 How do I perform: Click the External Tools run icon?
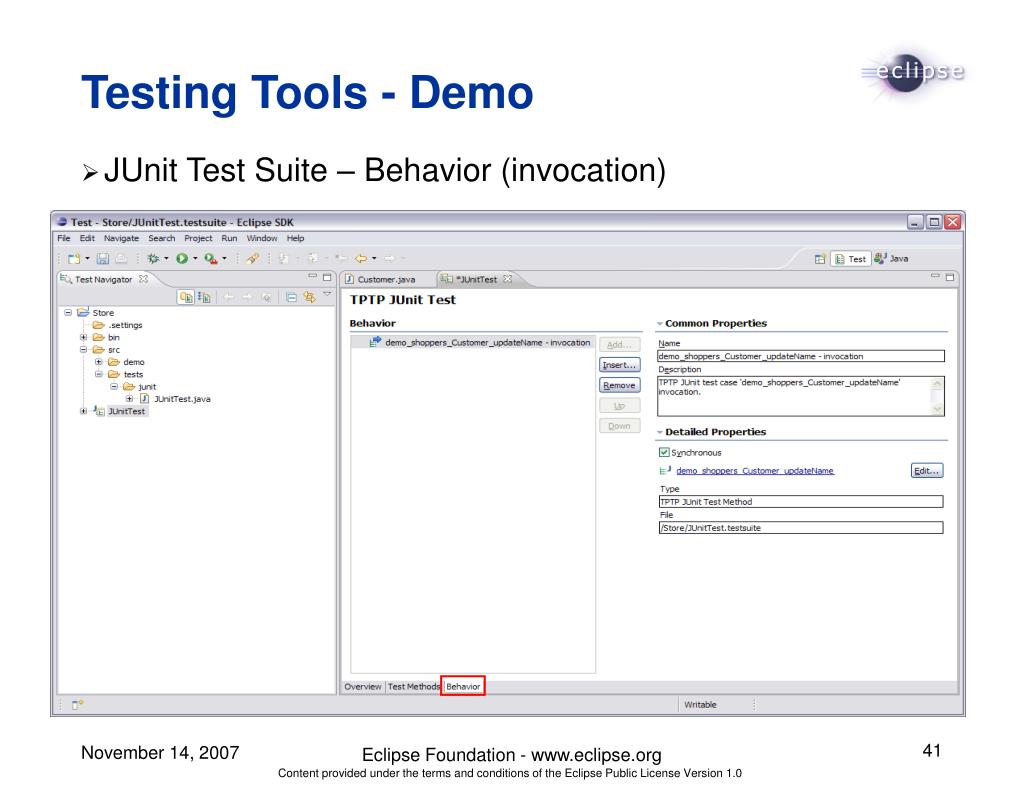coord(210,259)
